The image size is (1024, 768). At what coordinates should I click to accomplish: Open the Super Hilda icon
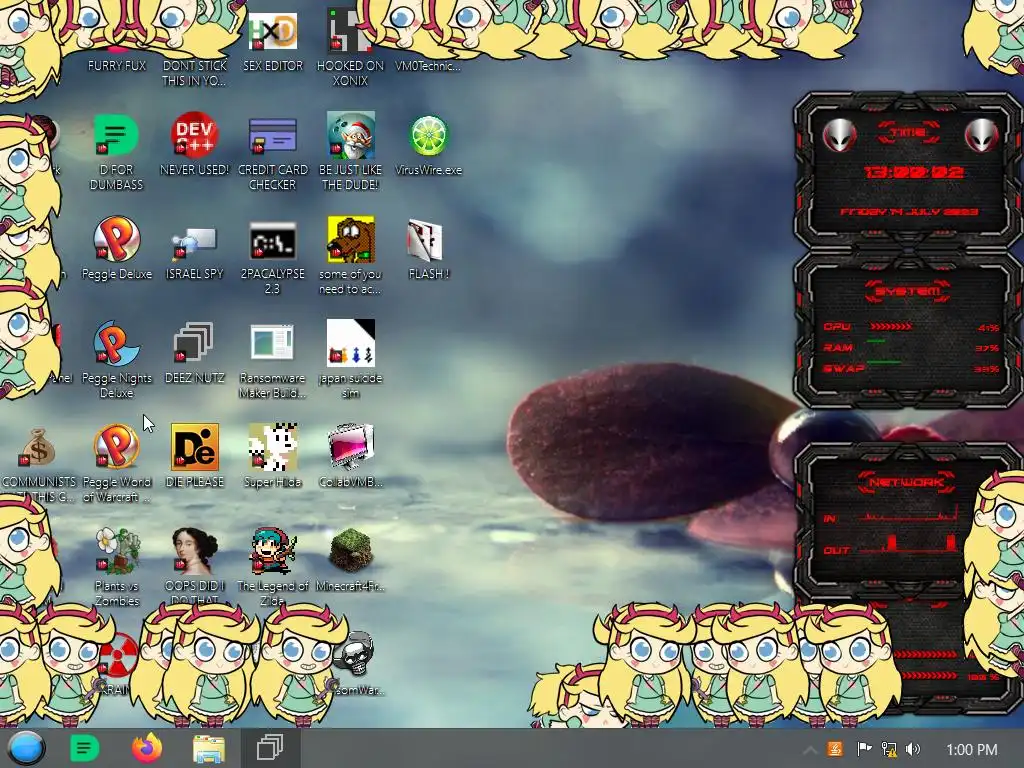pos(272,447)
